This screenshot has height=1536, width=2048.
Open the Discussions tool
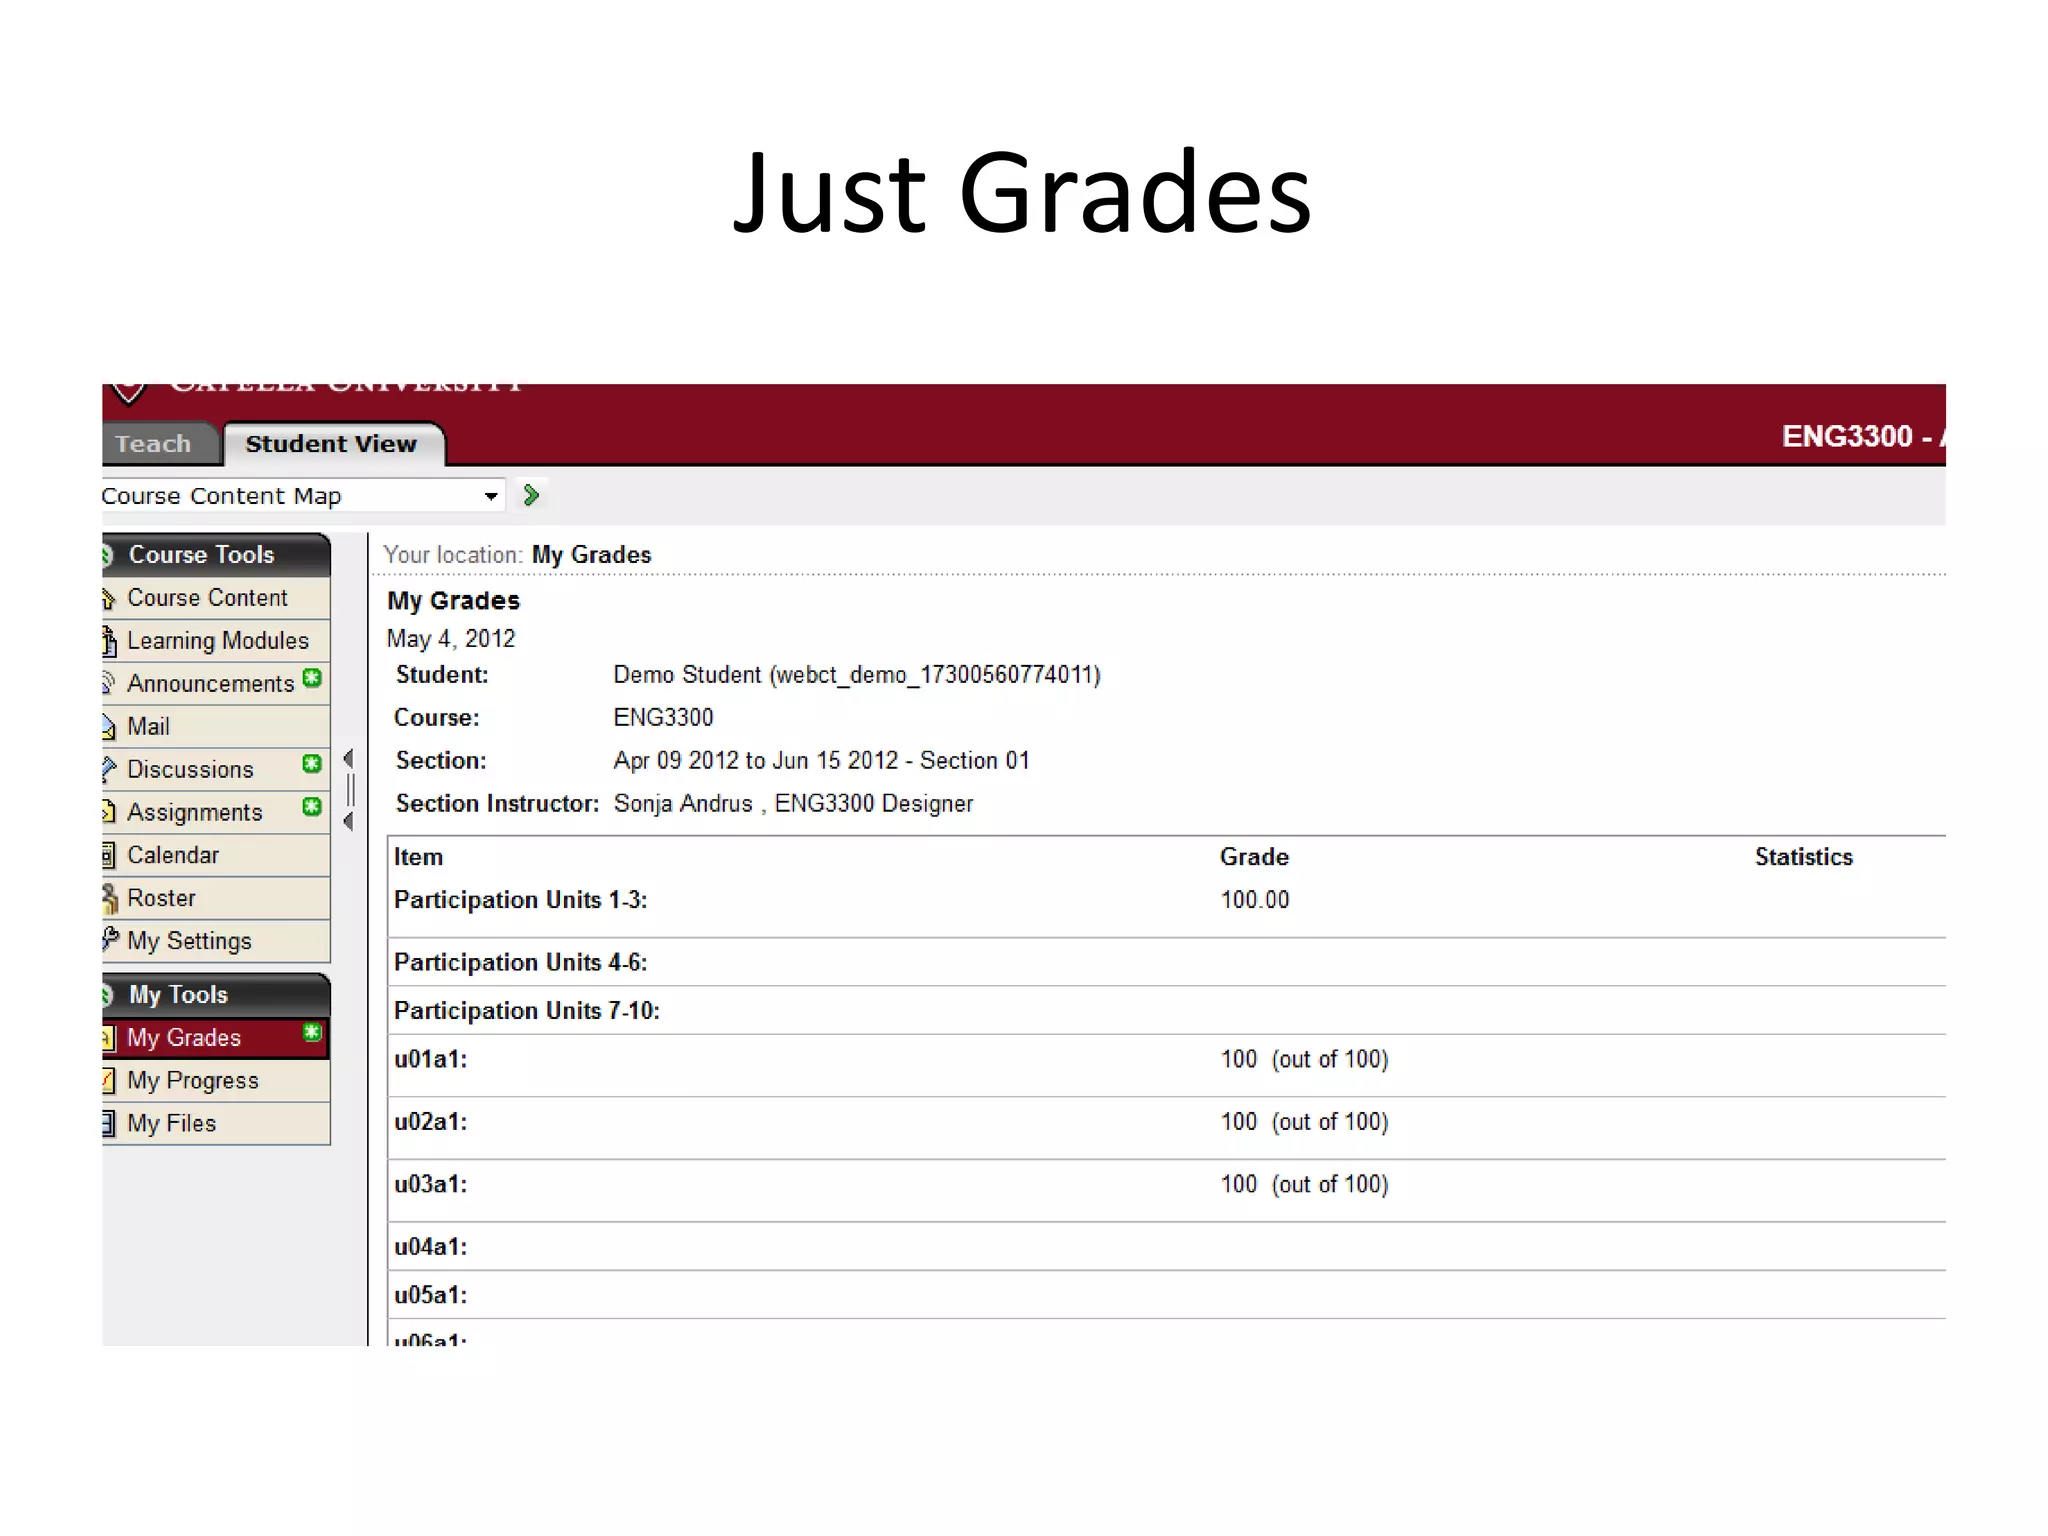190,770
